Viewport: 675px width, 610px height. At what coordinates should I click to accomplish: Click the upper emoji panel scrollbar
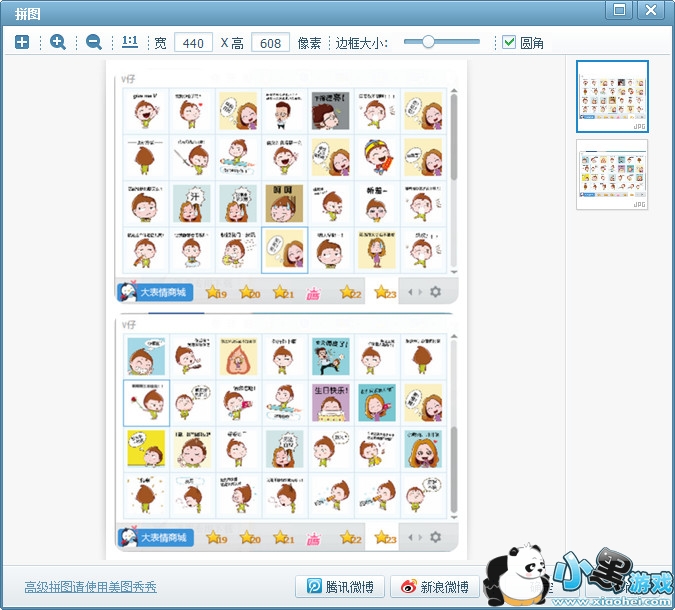pos(454,137)
